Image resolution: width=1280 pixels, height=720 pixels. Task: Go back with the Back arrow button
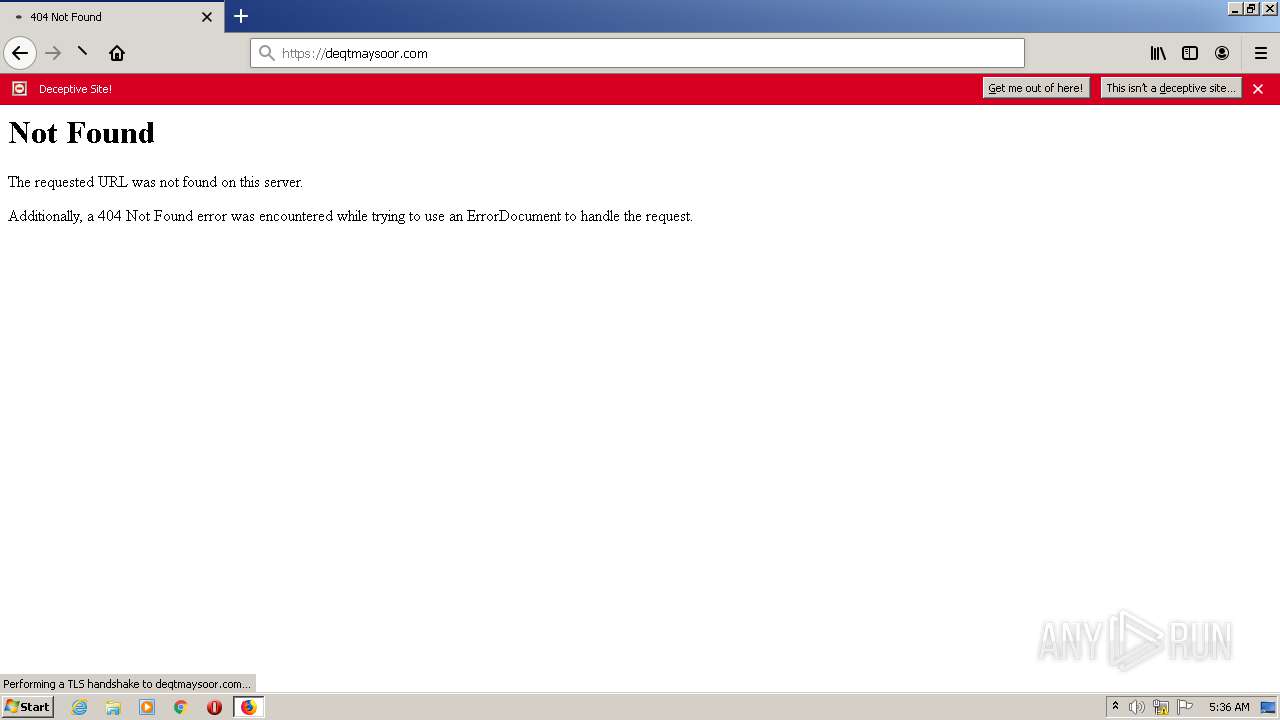click(x=20, y=53)
